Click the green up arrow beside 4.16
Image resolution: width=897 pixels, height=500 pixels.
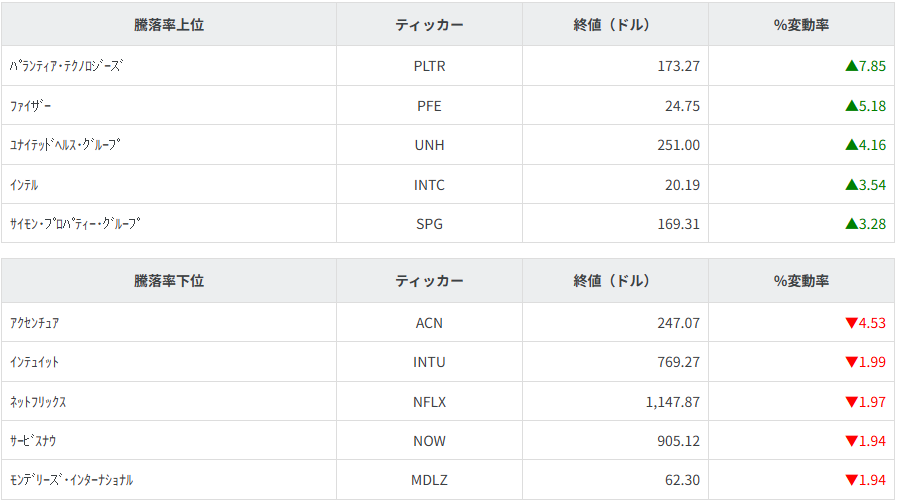tap(851, 145)
